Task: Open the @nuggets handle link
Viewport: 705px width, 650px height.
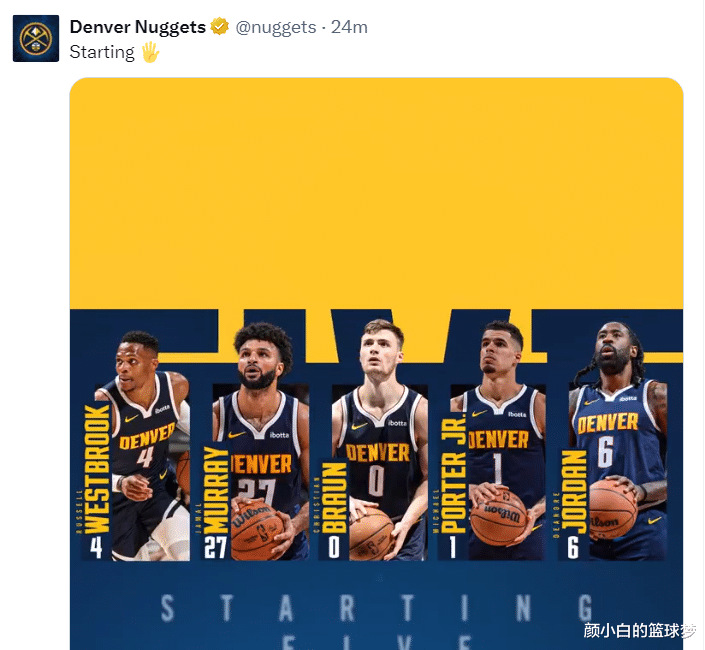Action: point(276,27)
